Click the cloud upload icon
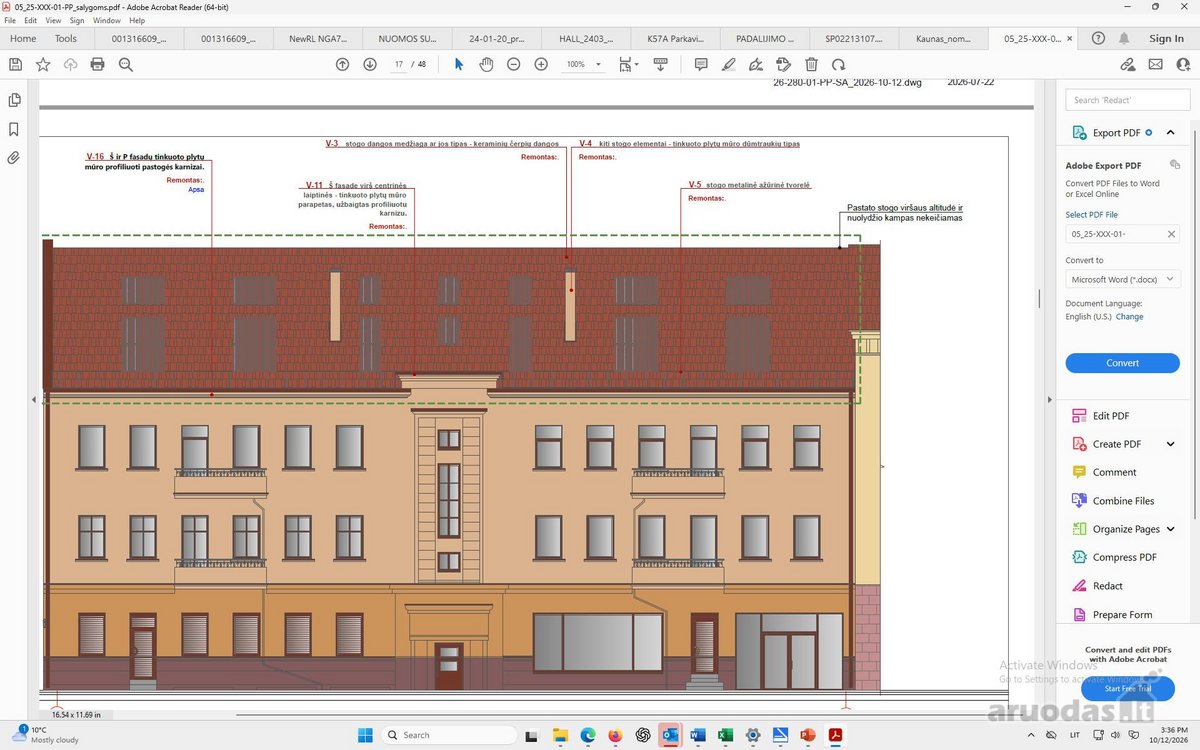Image resolution: width=1200 pixels, height=750 pixels. 70,64
